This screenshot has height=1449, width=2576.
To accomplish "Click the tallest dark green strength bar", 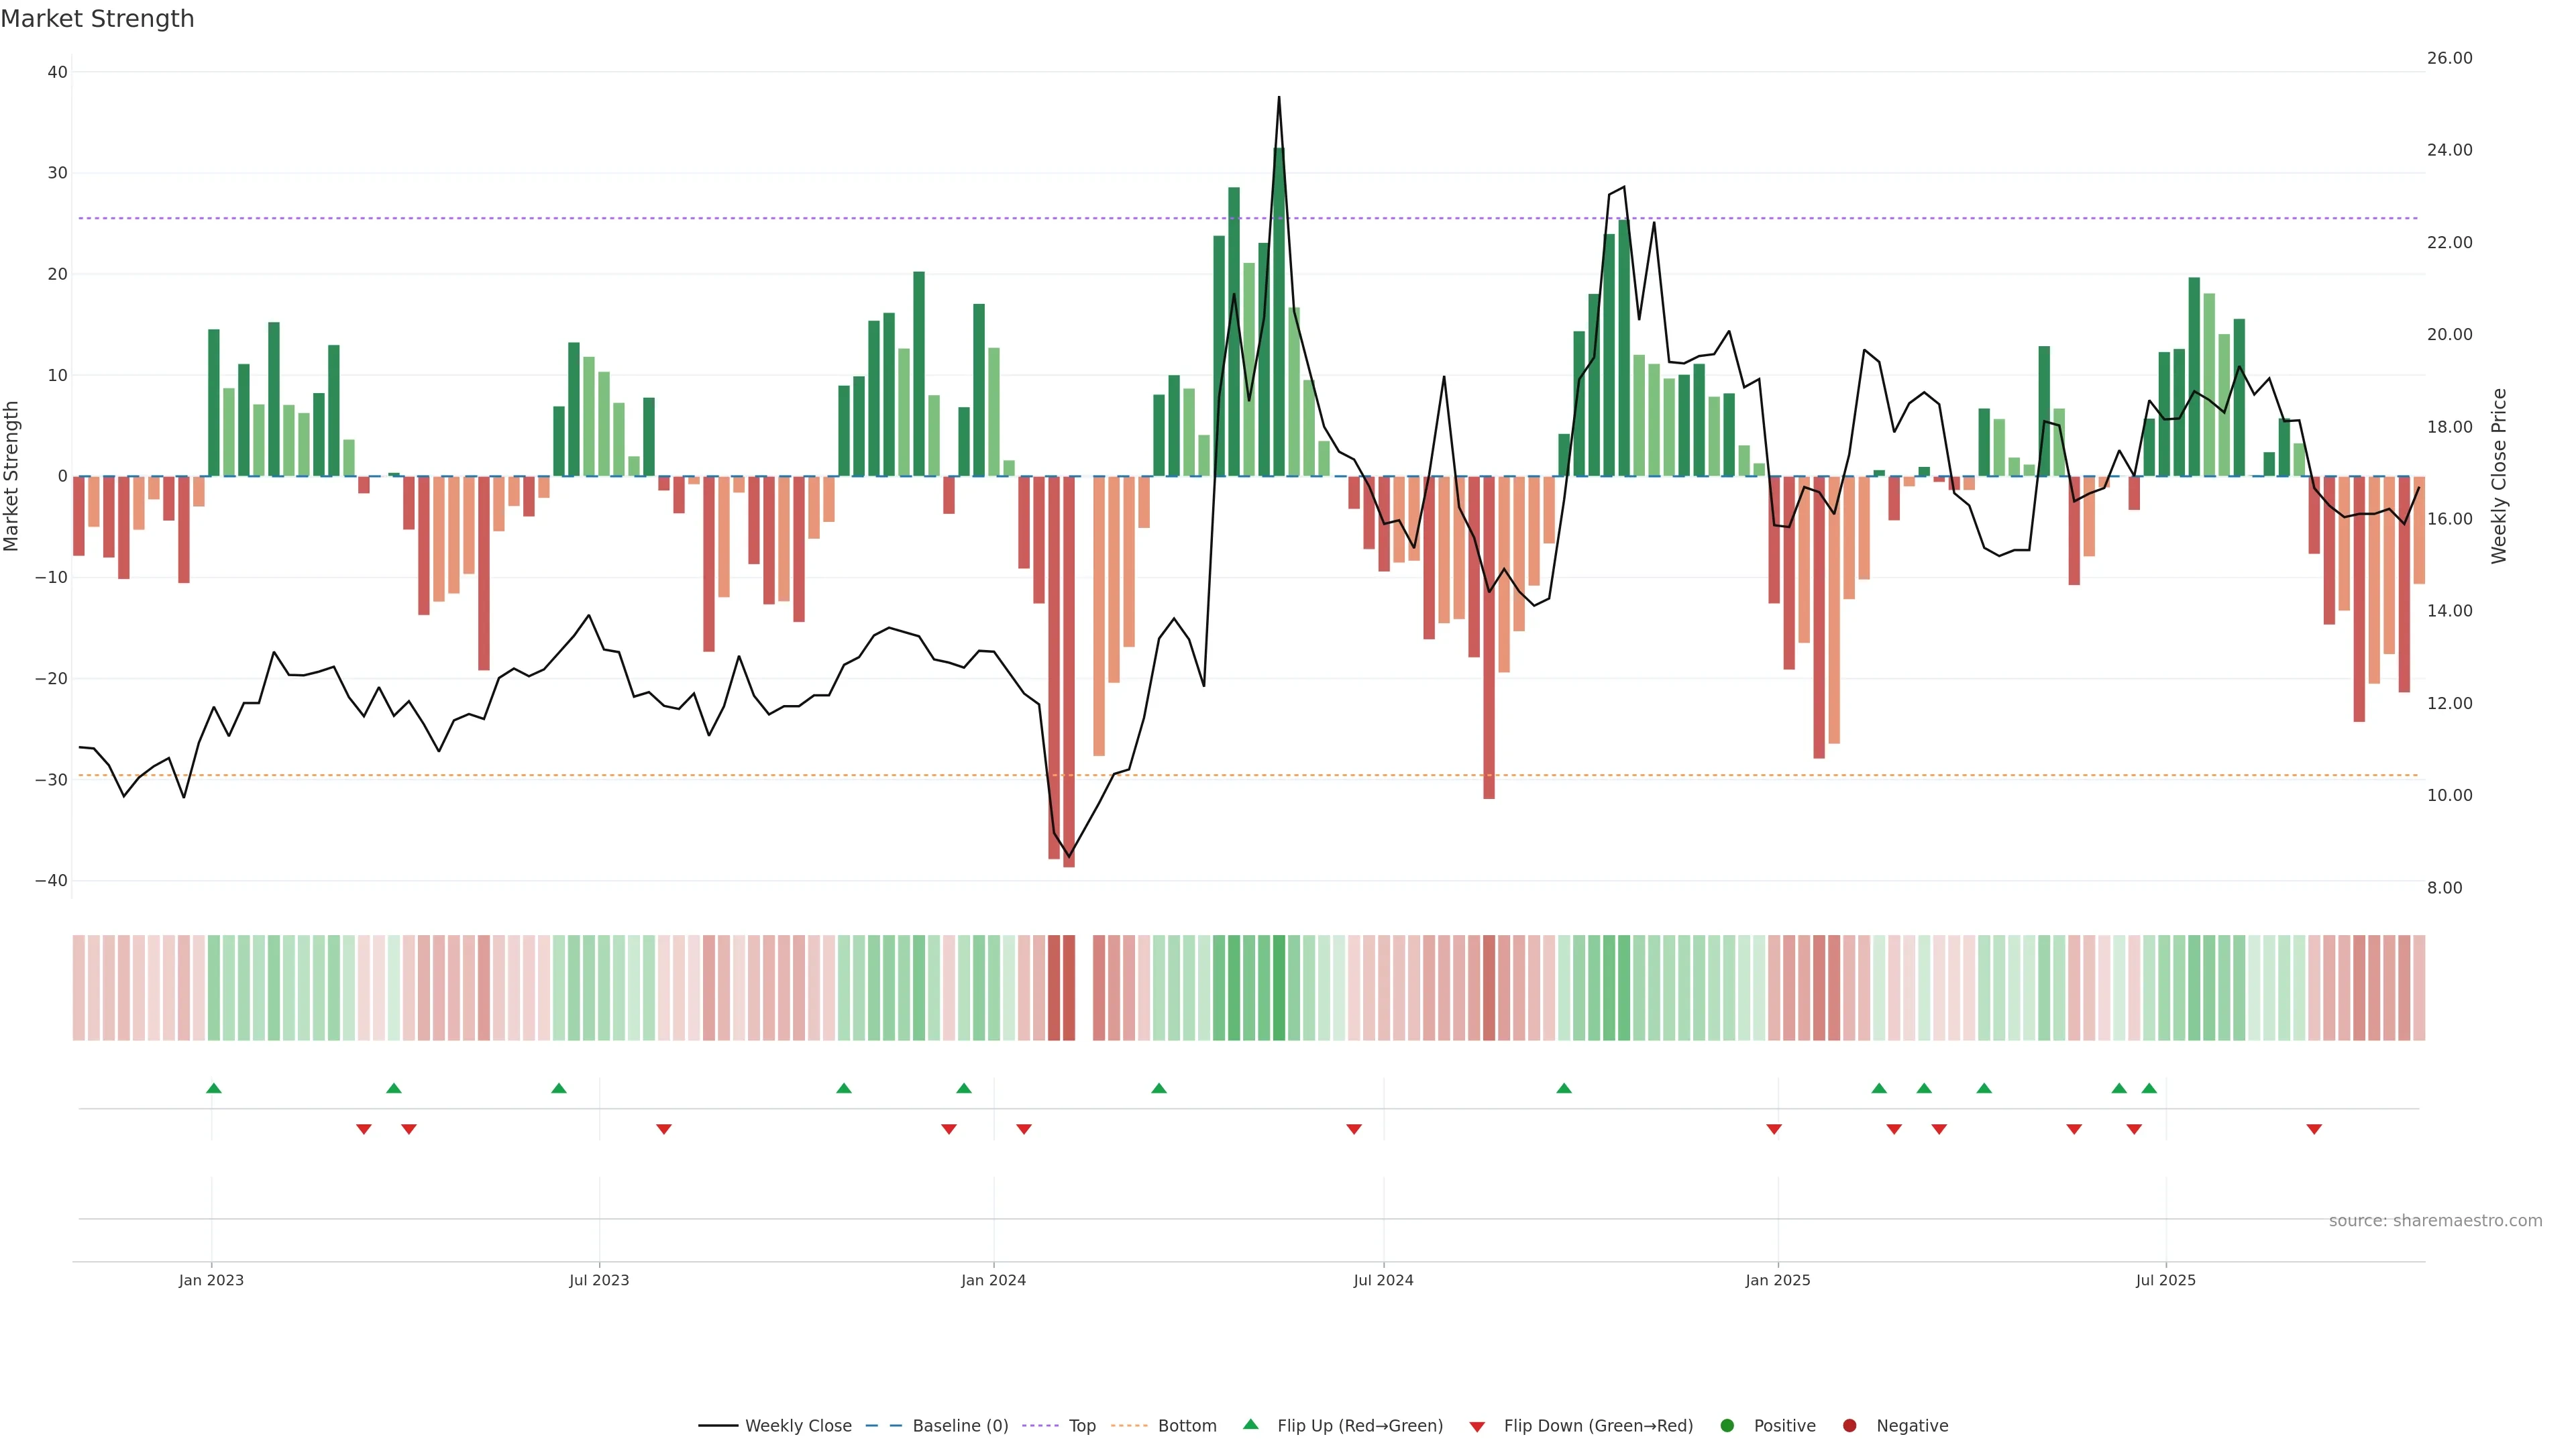I will [x=1279, y=320].
